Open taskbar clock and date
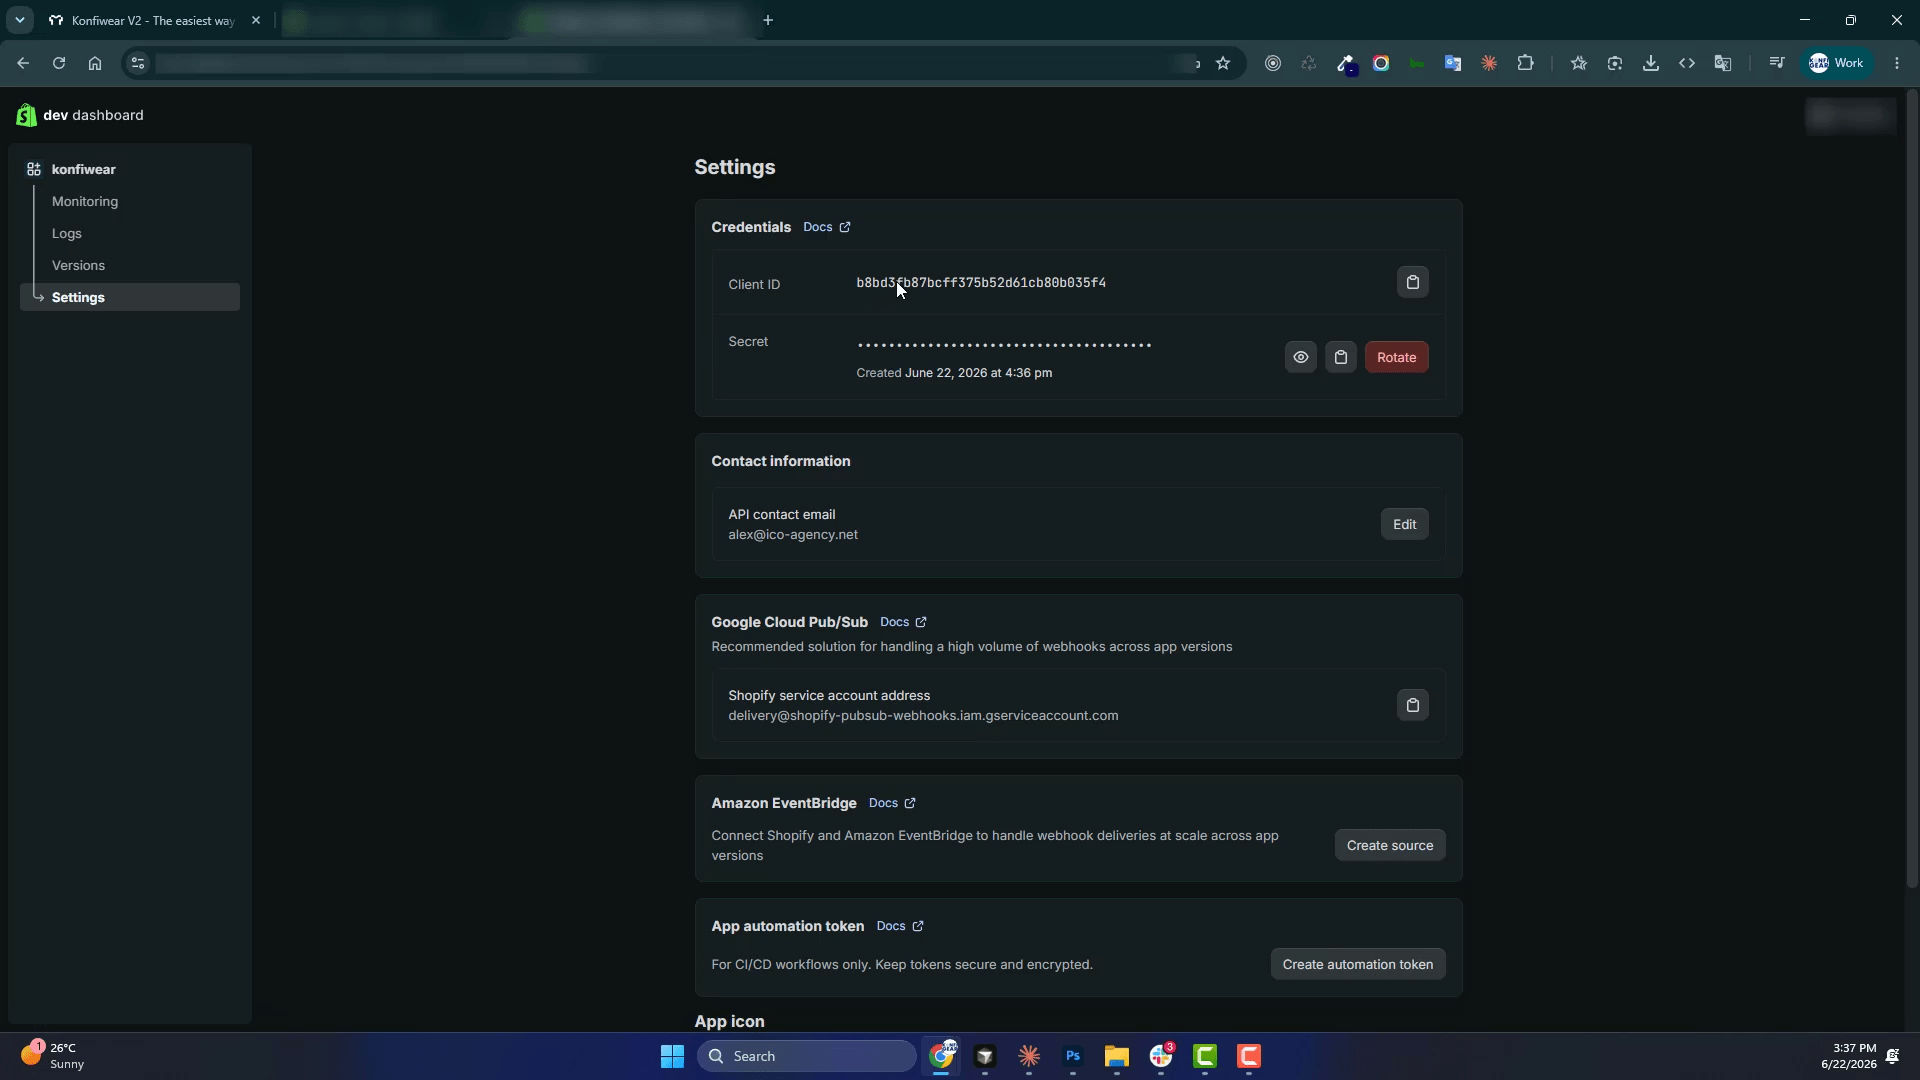The image size is (1920, 1080). (1849, 1056)
